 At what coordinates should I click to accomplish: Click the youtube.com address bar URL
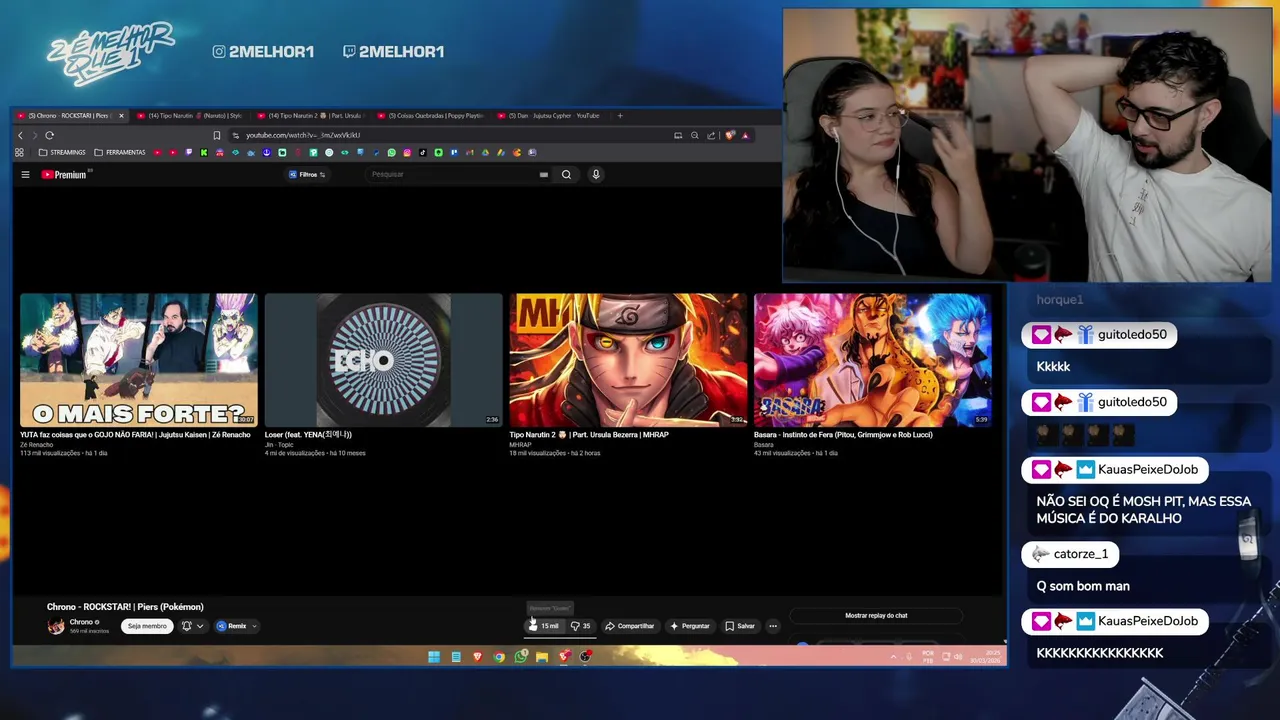302,135
